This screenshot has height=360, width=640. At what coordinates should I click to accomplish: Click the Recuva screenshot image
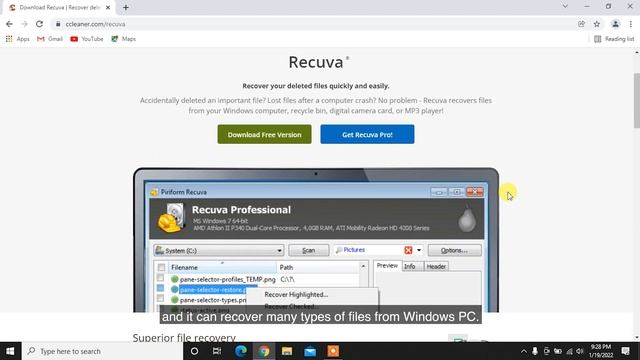(316, 240)
